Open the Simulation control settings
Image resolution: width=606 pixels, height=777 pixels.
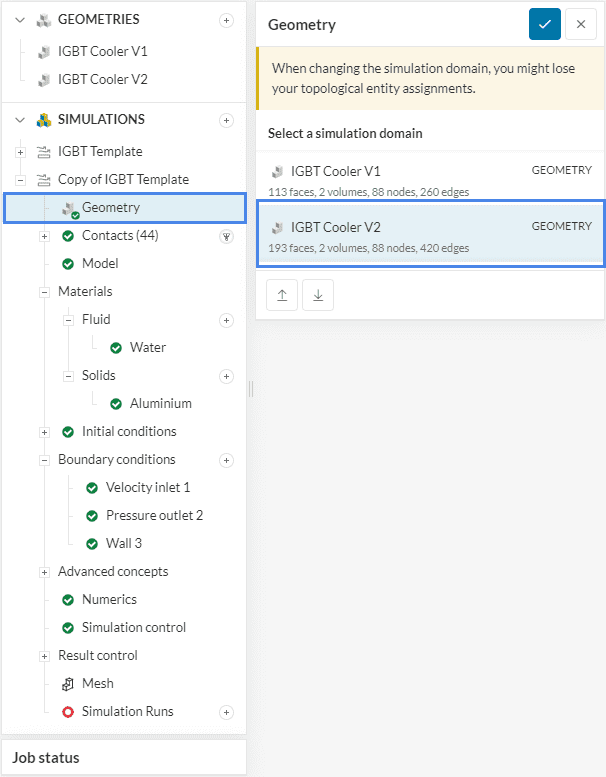(x=133, y=628)
